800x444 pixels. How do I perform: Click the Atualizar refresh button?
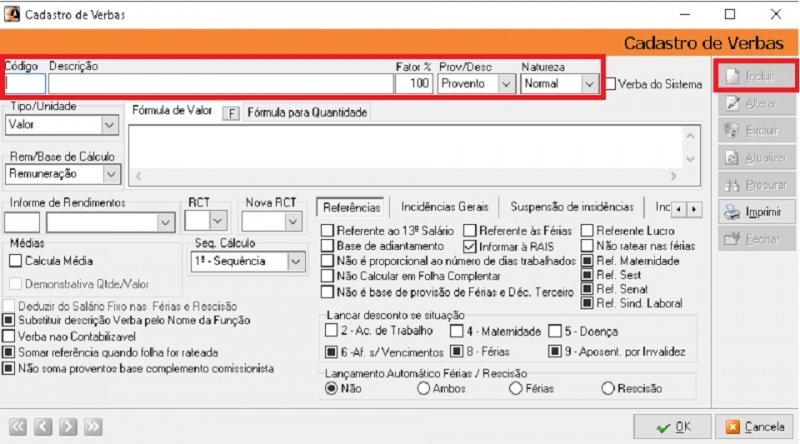(756, 158)
